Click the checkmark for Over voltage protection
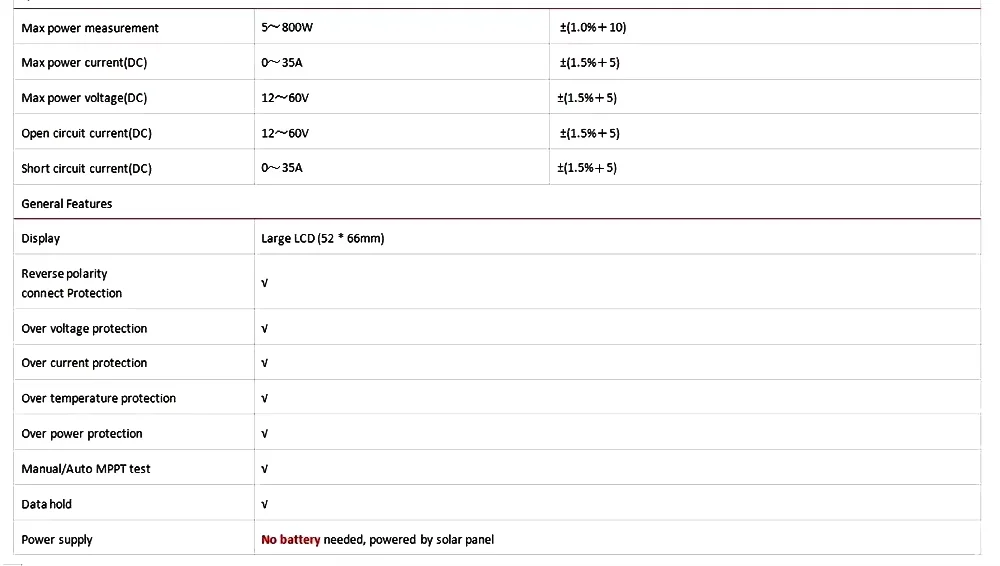The height and width of the screenshot is (566, 1000). pos(265,329)
